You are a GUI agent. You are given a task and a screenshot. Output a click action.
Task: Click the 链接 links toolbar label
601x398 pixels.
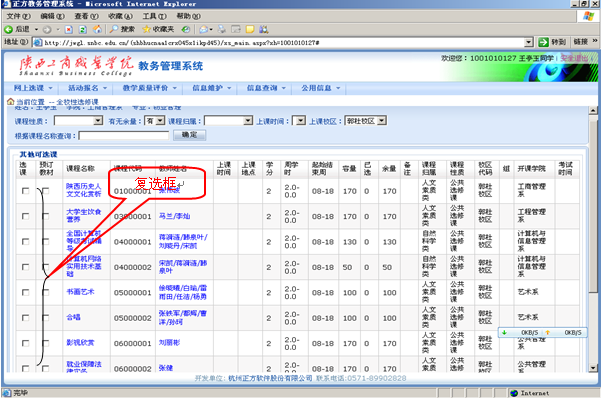581,42
